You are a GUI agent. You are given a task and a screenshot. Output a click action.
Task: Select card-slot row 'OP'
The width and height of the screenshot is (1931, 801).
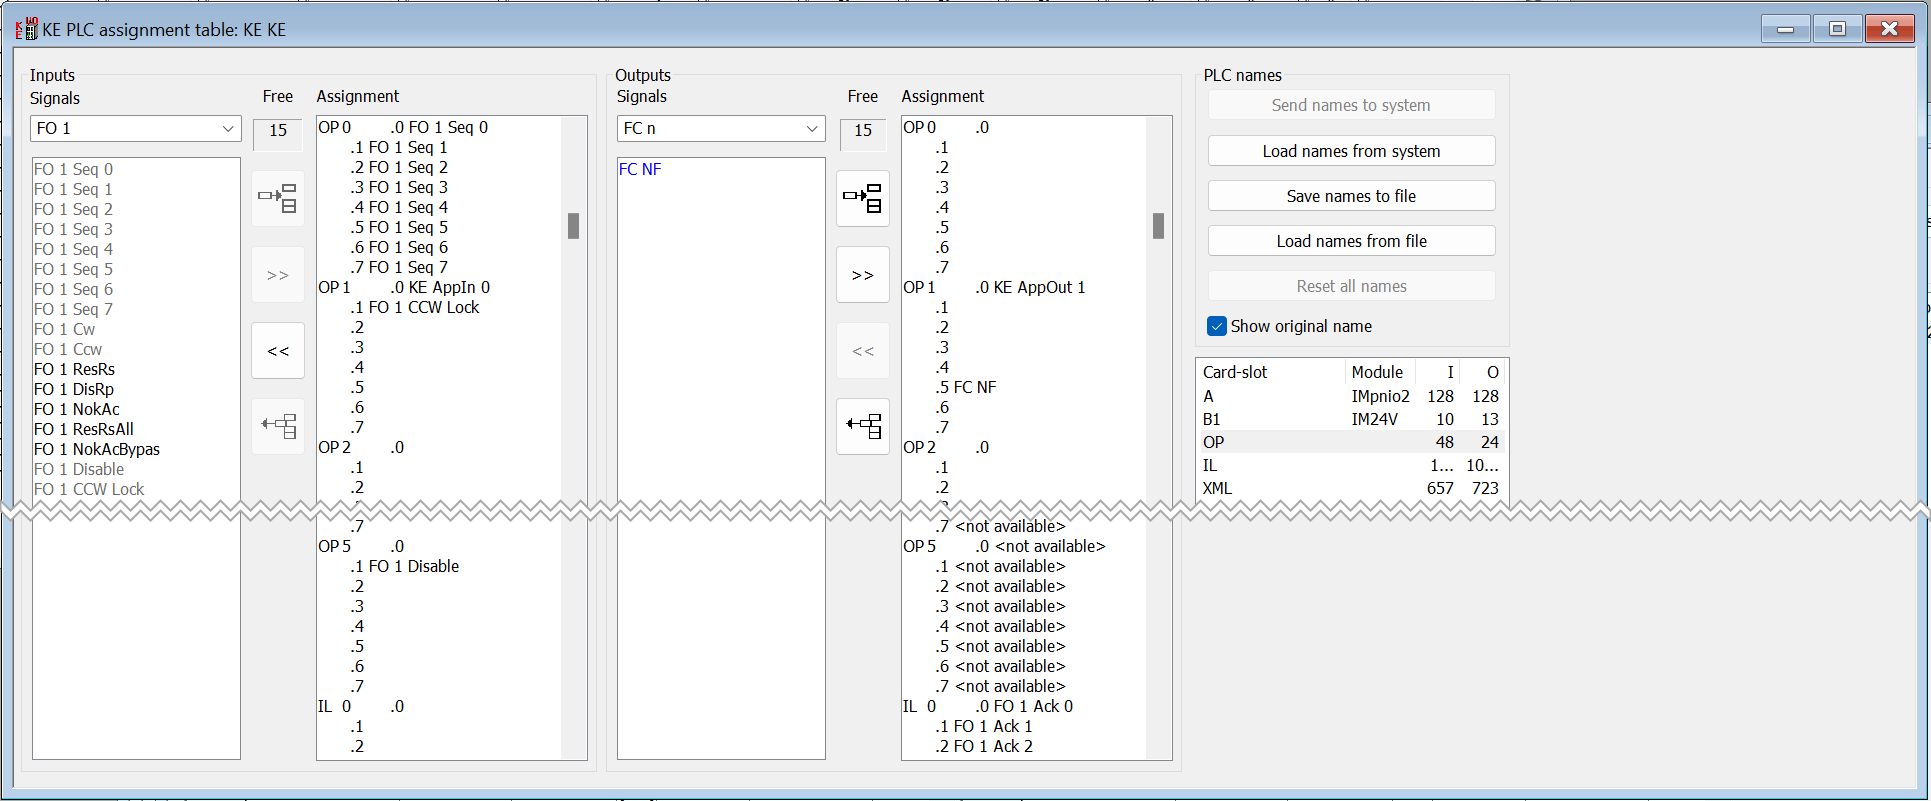1352,442
